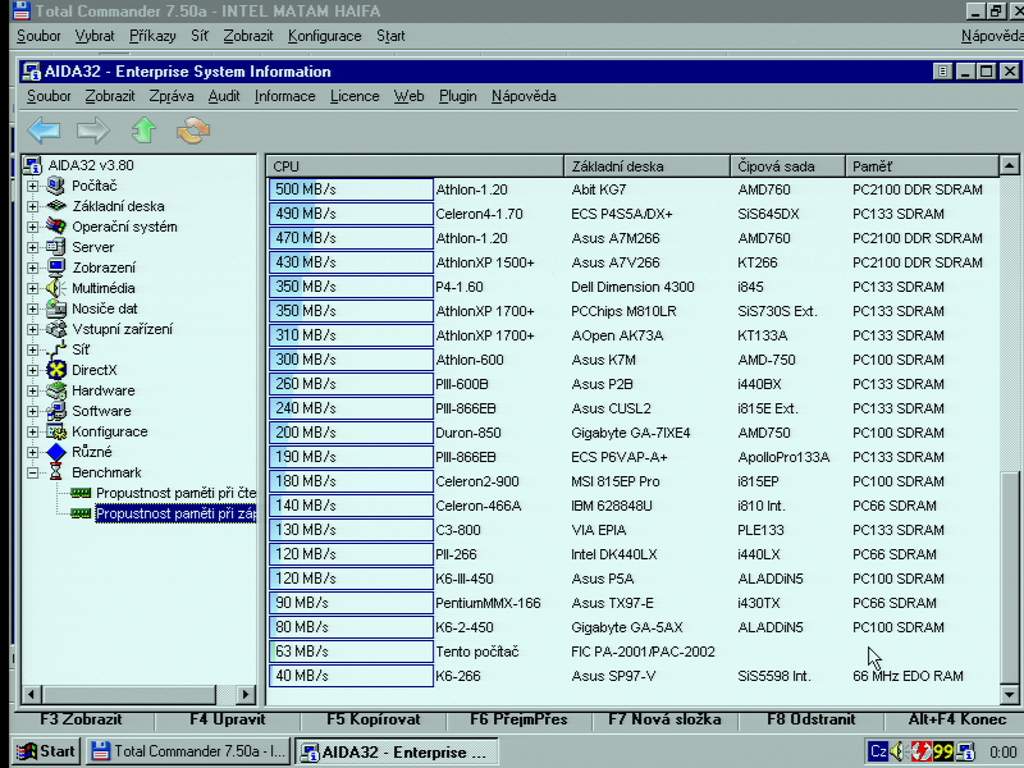Click the Vstupní zařízení input device icon
The image size is (1024, 768).
point(56,328)
